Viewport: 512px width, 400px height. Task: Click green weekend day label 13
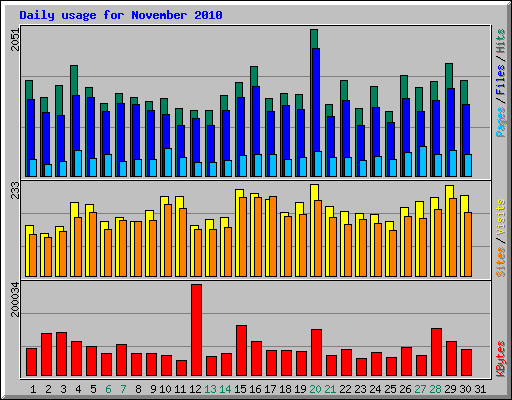pyautogui.click(x=210, y=389)
